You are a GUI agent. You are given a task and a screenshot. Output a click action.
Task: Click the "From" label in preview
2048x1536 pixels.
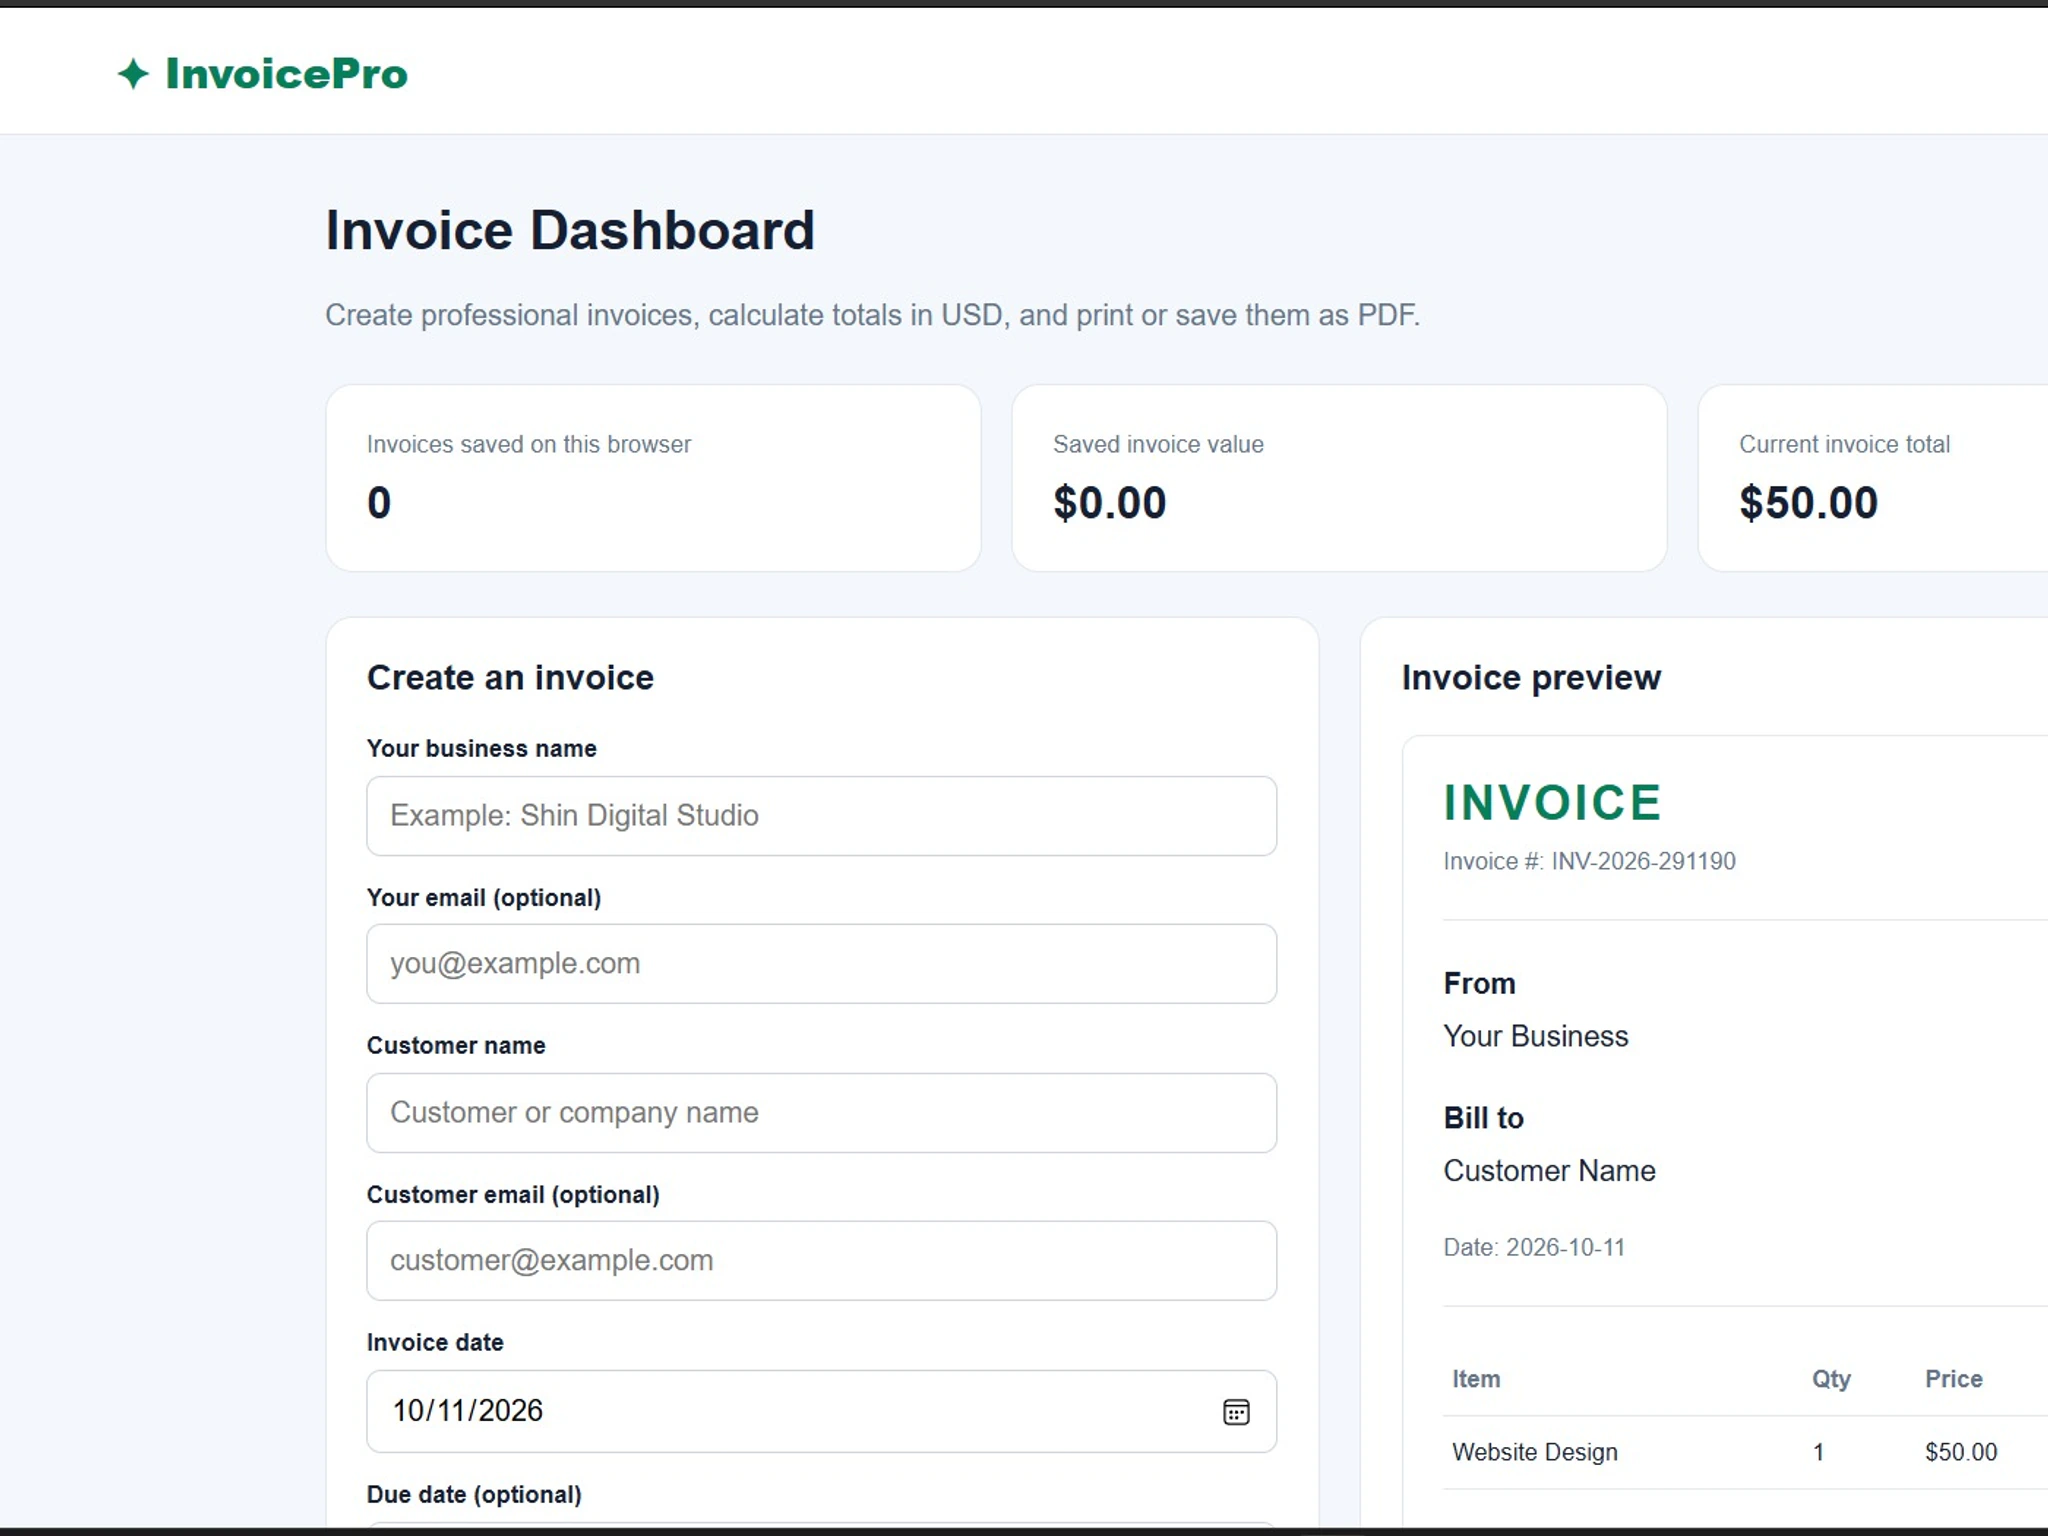(1479, 984)
